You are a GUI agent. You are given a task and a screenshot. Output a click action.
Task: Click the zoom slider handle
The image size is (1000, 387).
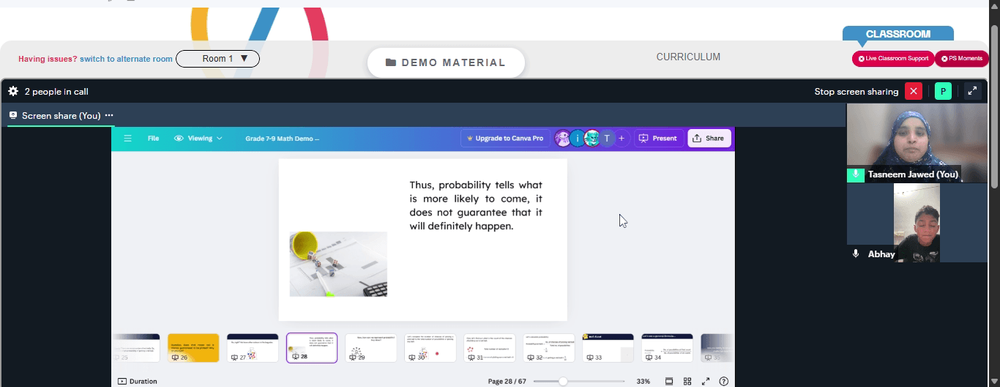click(562, 381)
